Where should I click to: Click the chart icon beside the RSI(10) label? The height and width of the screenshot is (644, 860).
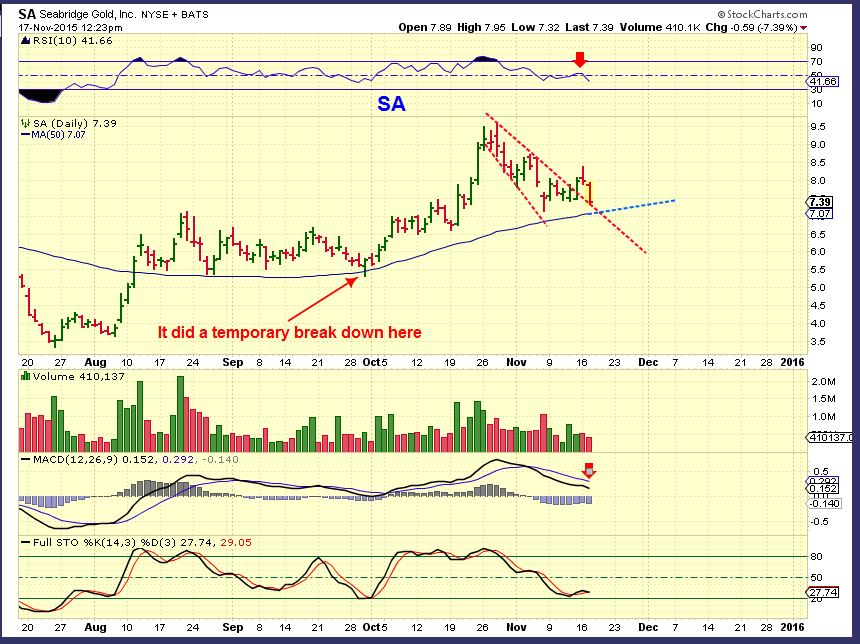(25, 40)
